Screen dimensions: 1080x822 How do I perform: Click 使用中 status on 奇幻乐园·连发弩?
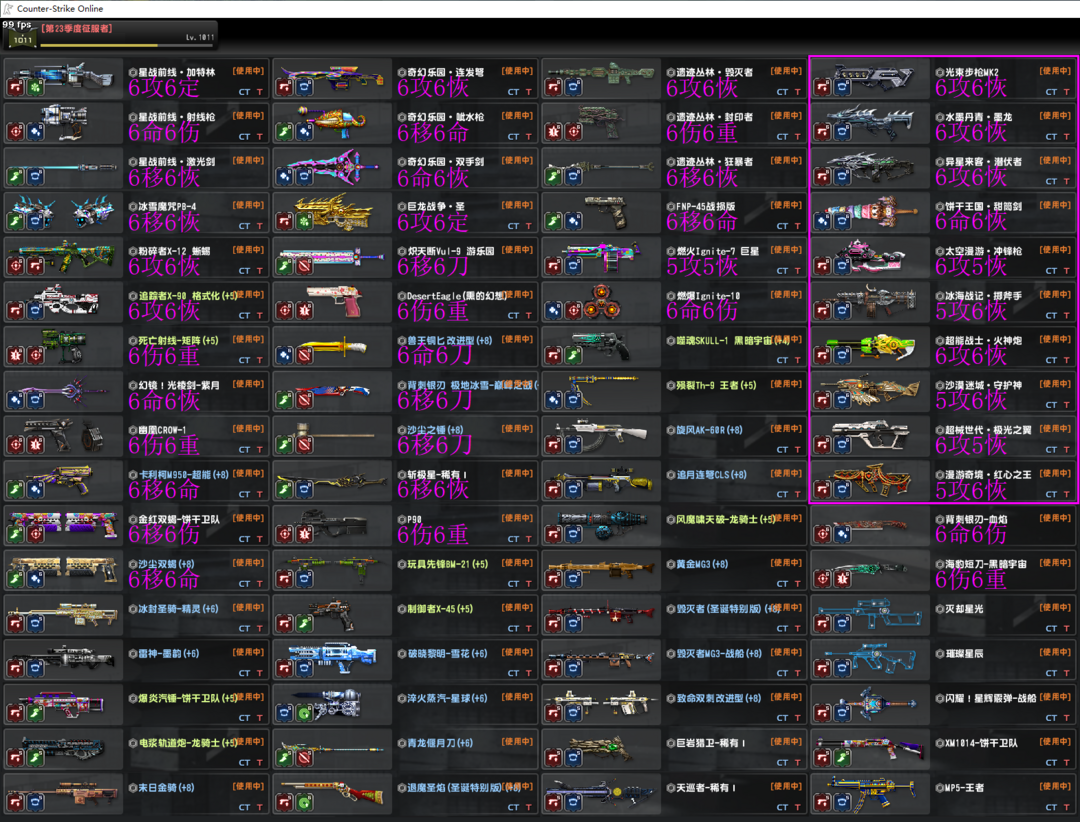click(518, 71)
